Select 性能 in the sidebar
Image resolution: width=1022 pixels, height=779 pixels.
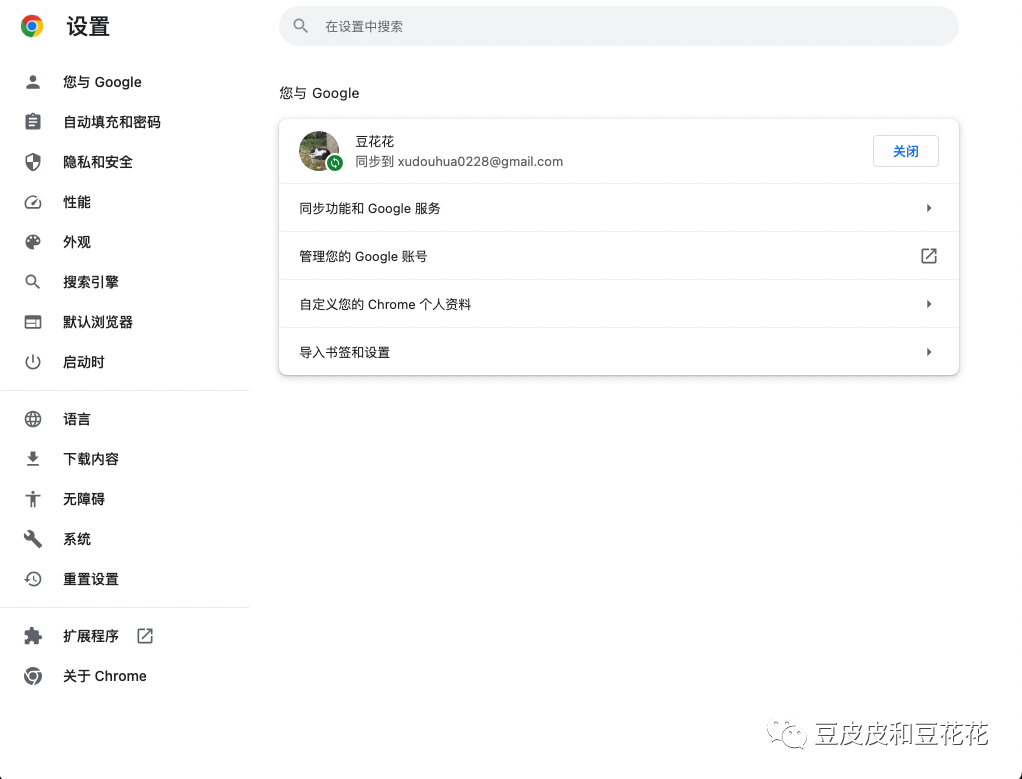[x=77, y=202]
